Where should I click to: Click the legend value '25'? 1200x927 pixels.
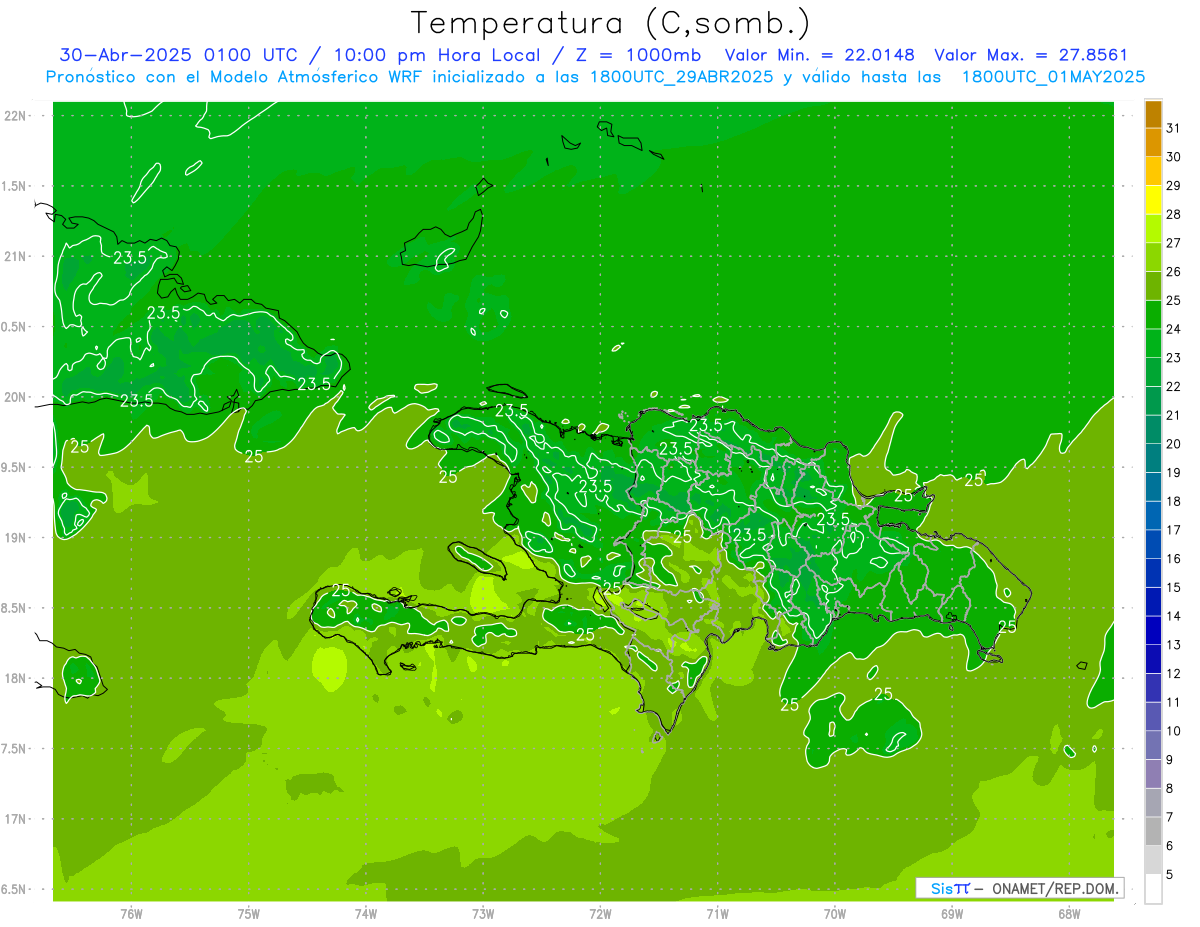(1174, 300)
